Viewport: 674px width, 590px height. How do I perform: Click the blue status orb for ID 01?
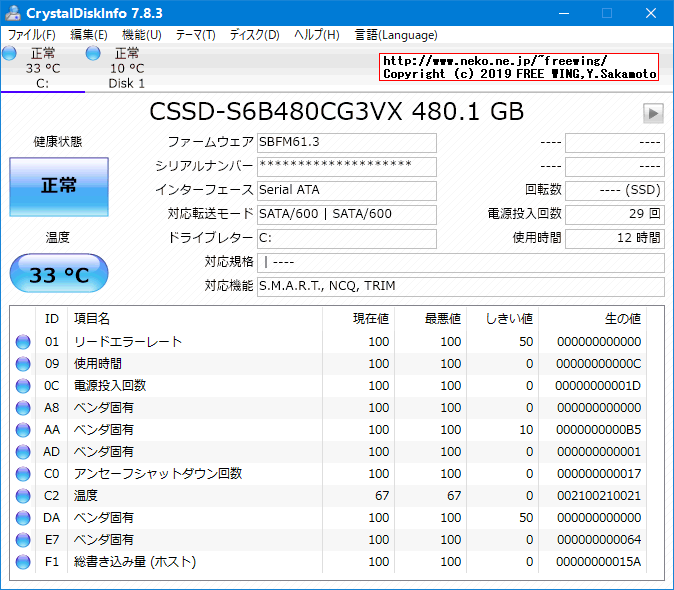pyautogui.click(x=23, y=342)
